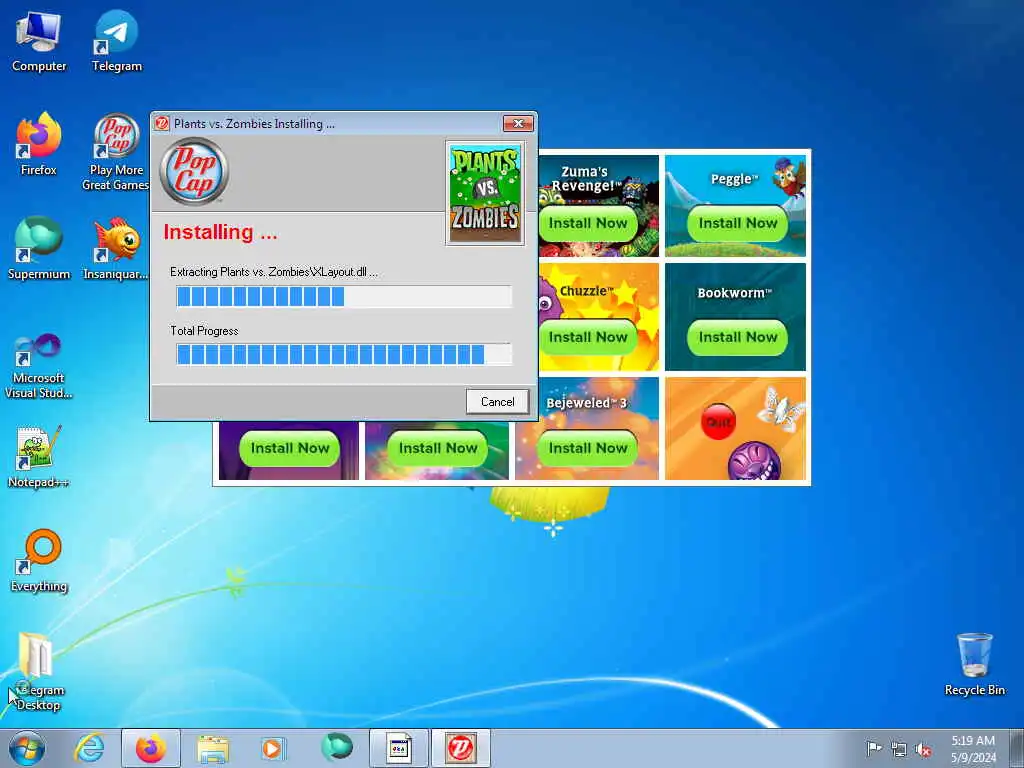Click the Total Progress bar
Screen dimensions: 1024x768
344,355
